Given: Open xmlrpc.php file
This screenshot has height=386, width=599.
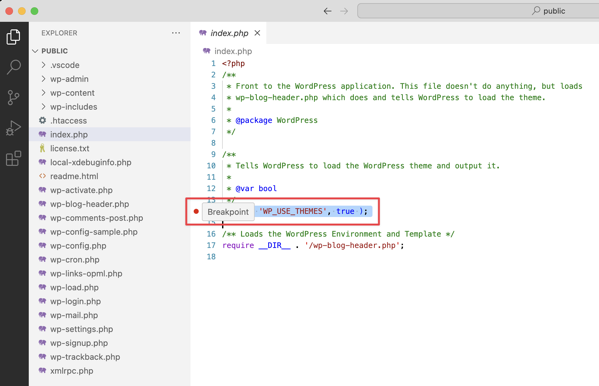Looking at the screenshot, I should (x=110, y=371).
